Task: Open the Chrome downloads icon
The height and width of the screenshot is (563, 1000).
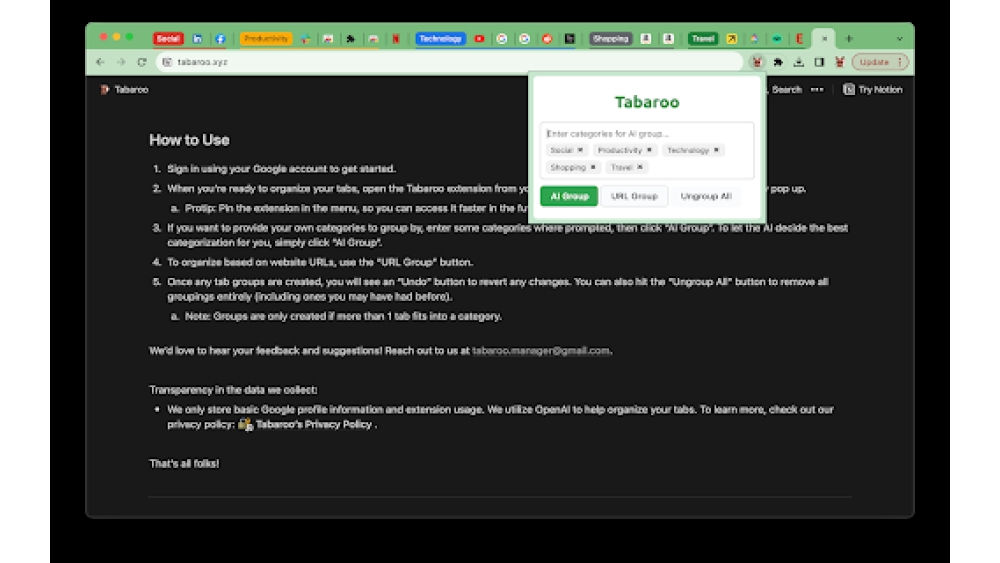Action: 798,62
